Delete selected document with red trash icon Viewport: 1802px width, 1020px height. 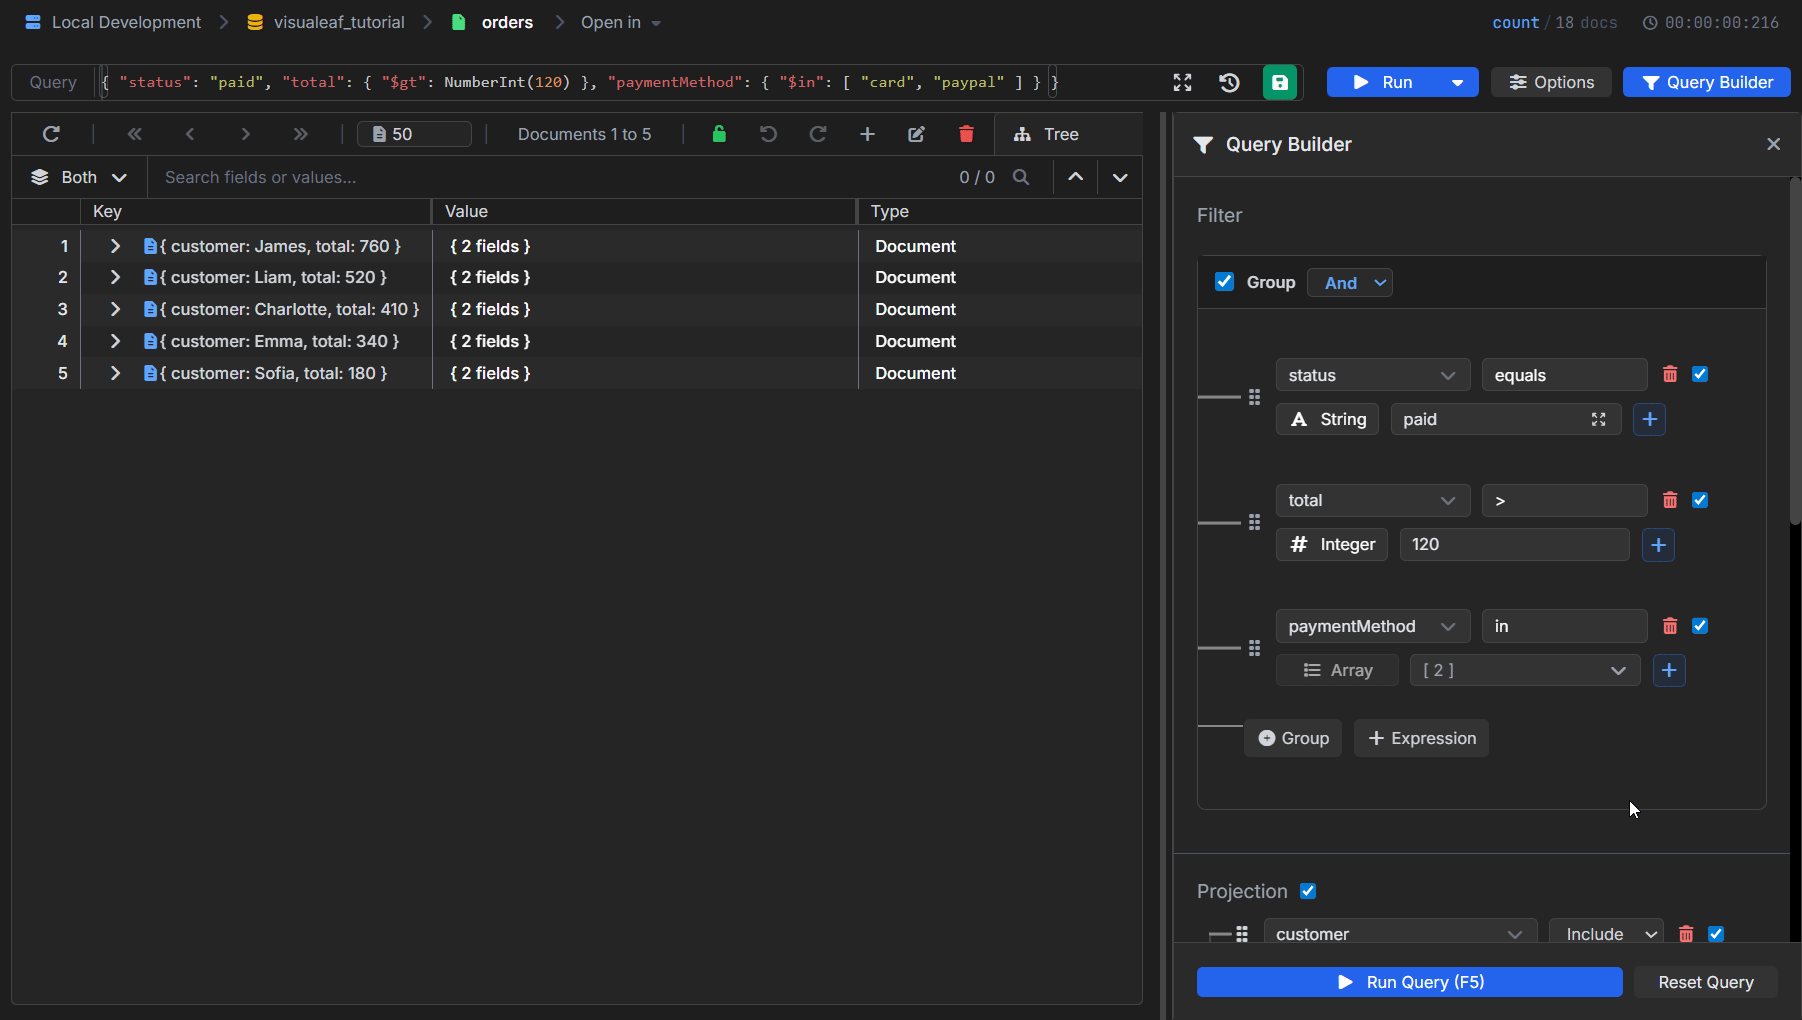(966, 134)
